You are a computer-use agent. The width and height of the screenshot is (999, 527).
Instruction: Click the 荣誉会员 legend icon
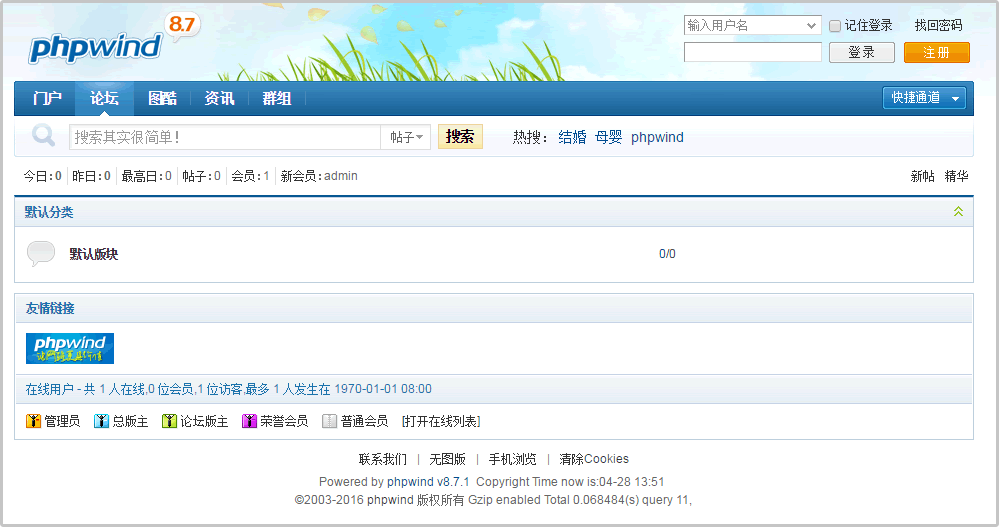click(x=249, y=421)
